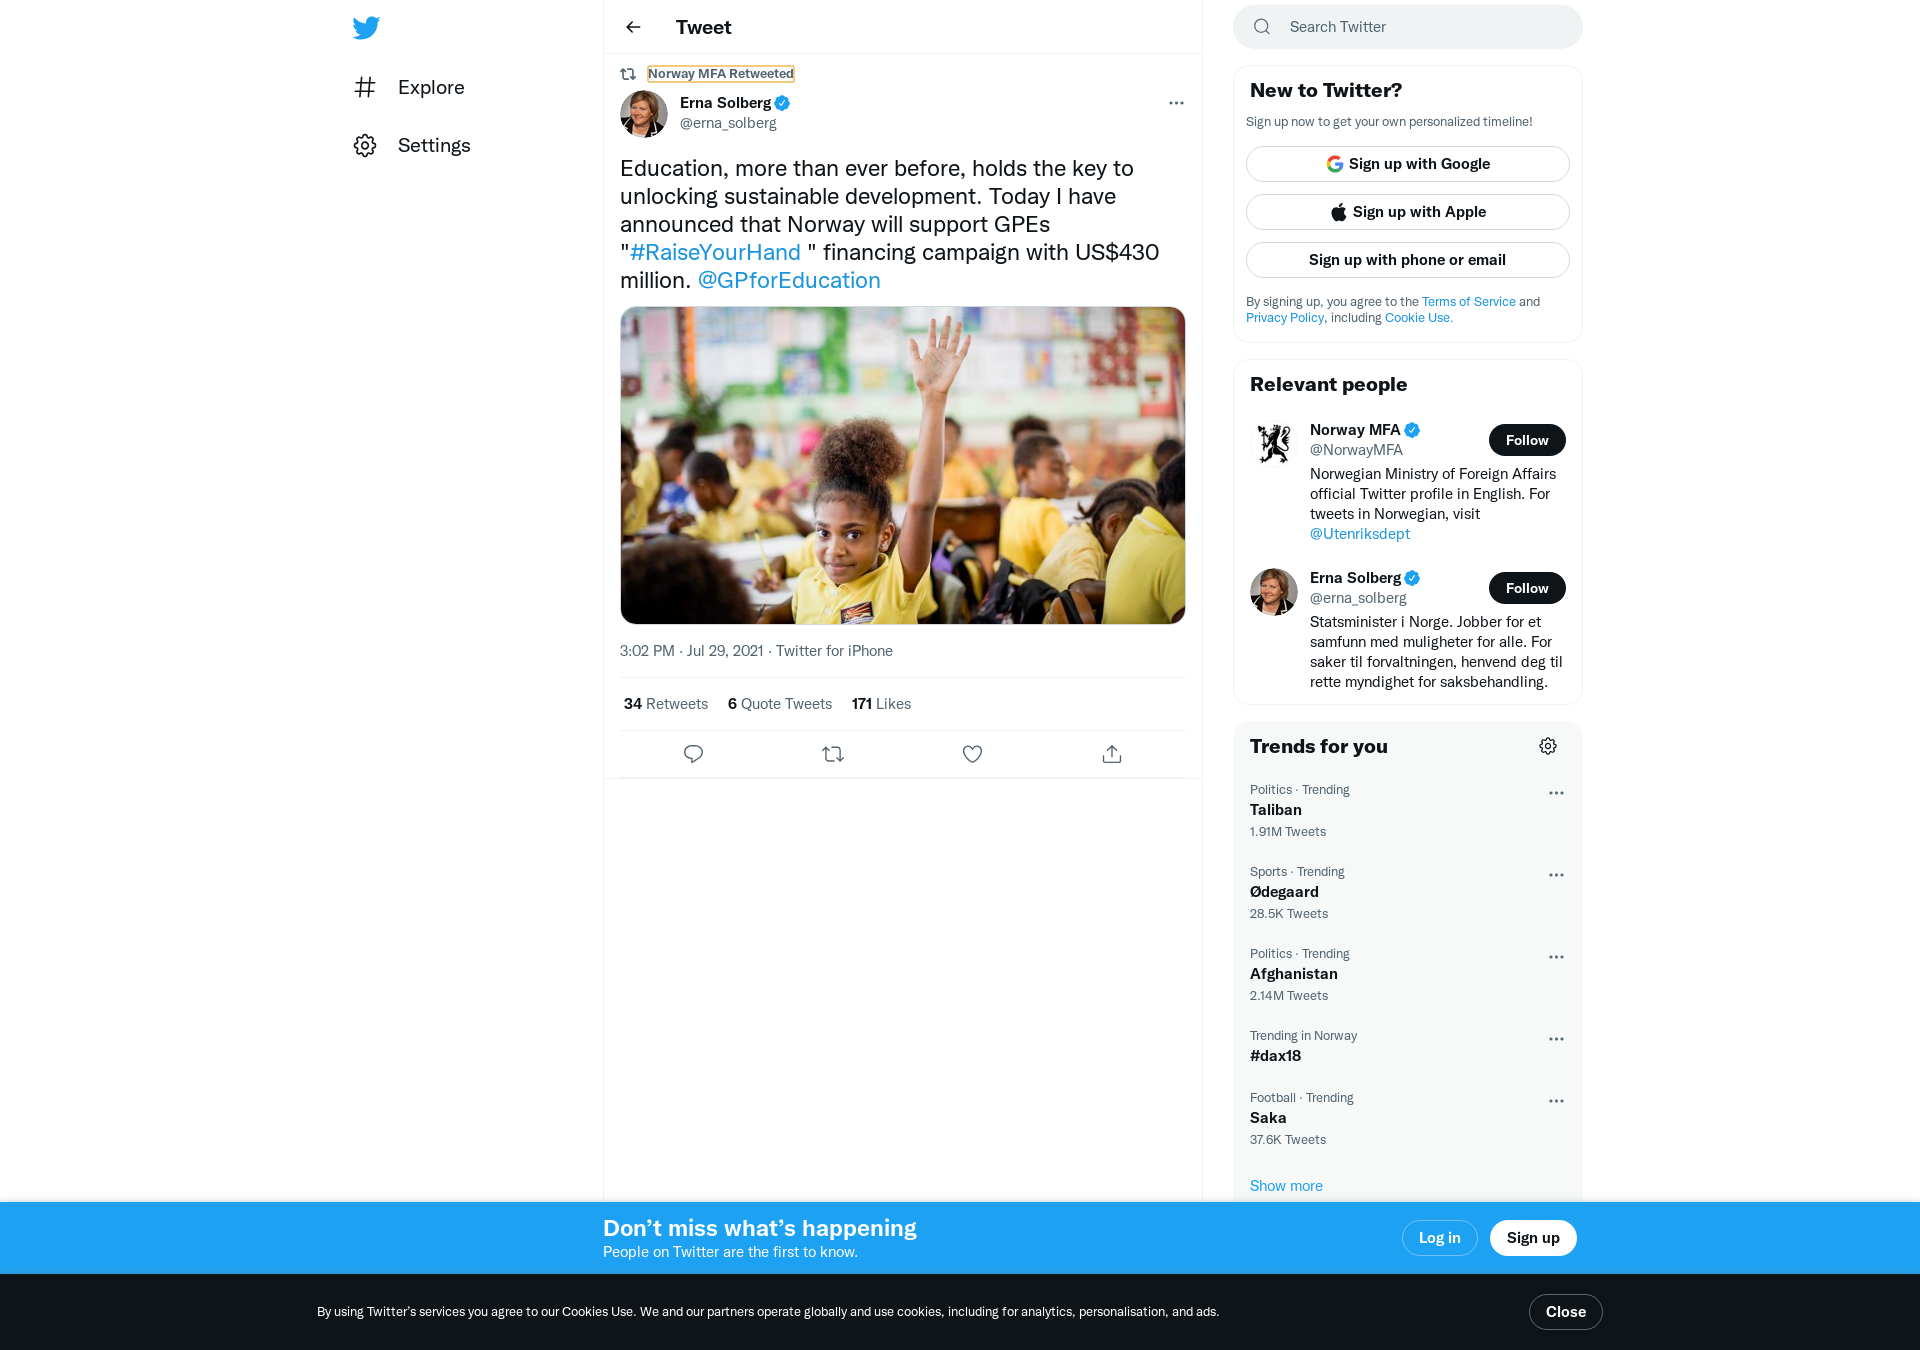1920x1350 pixels.
Task: Open more options on Erna Solberg's tweet
Action: (1176, 103)
